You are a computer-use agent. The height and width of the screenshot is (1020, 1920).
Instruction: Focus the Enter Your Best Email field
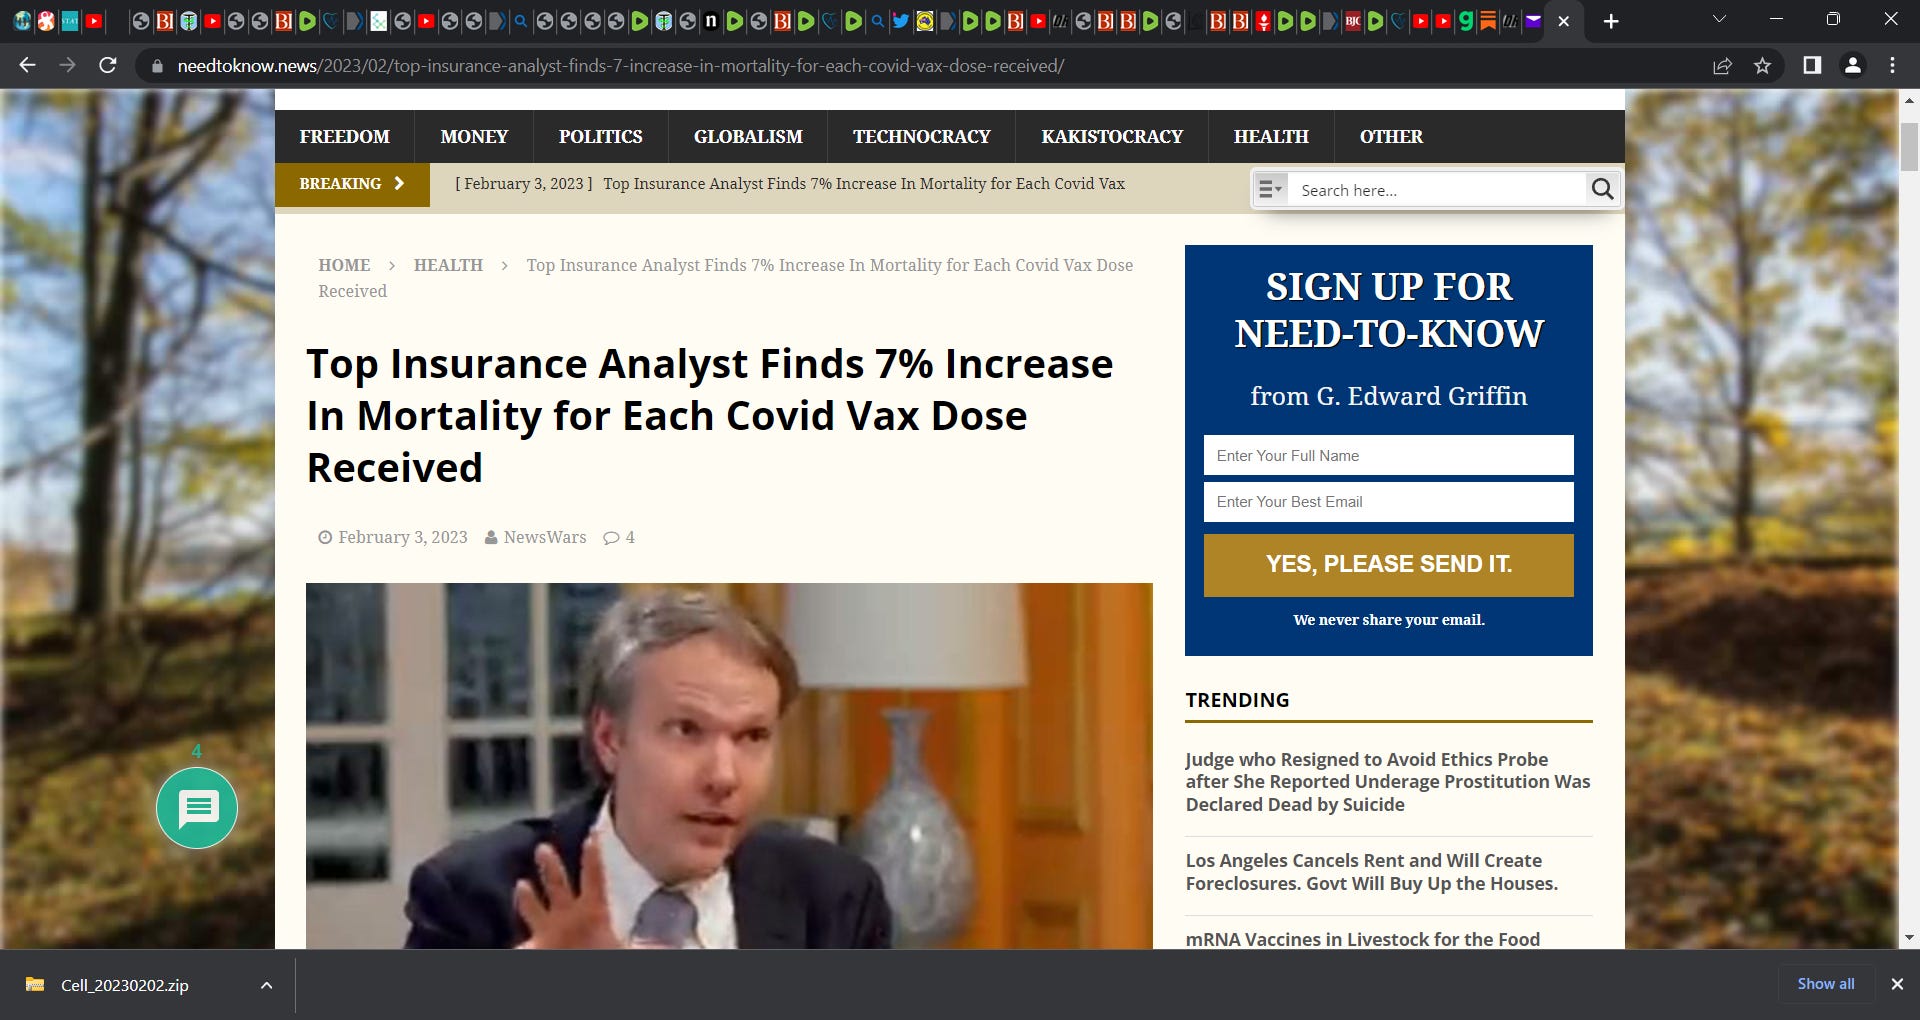point(1388,502)
